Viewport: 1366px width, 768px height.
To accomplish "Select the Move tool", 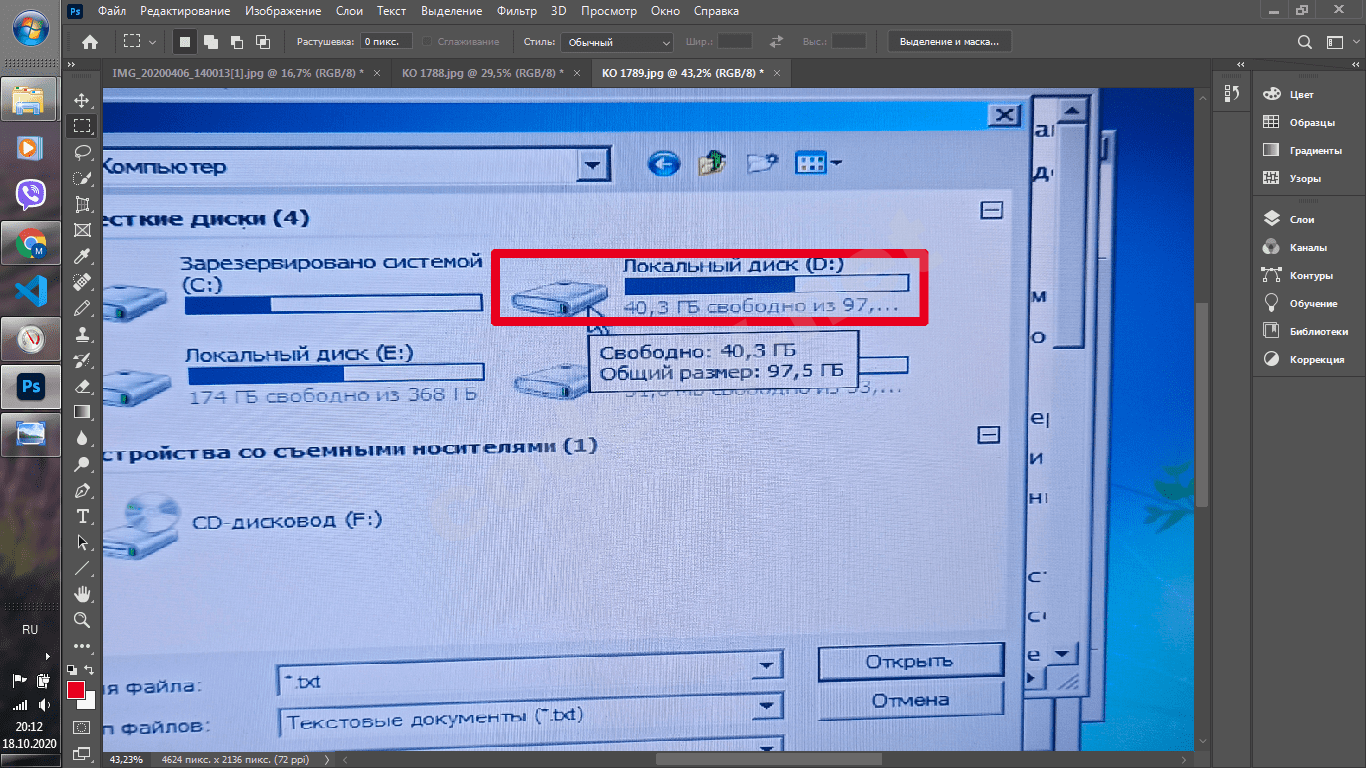I will [82, 101].
